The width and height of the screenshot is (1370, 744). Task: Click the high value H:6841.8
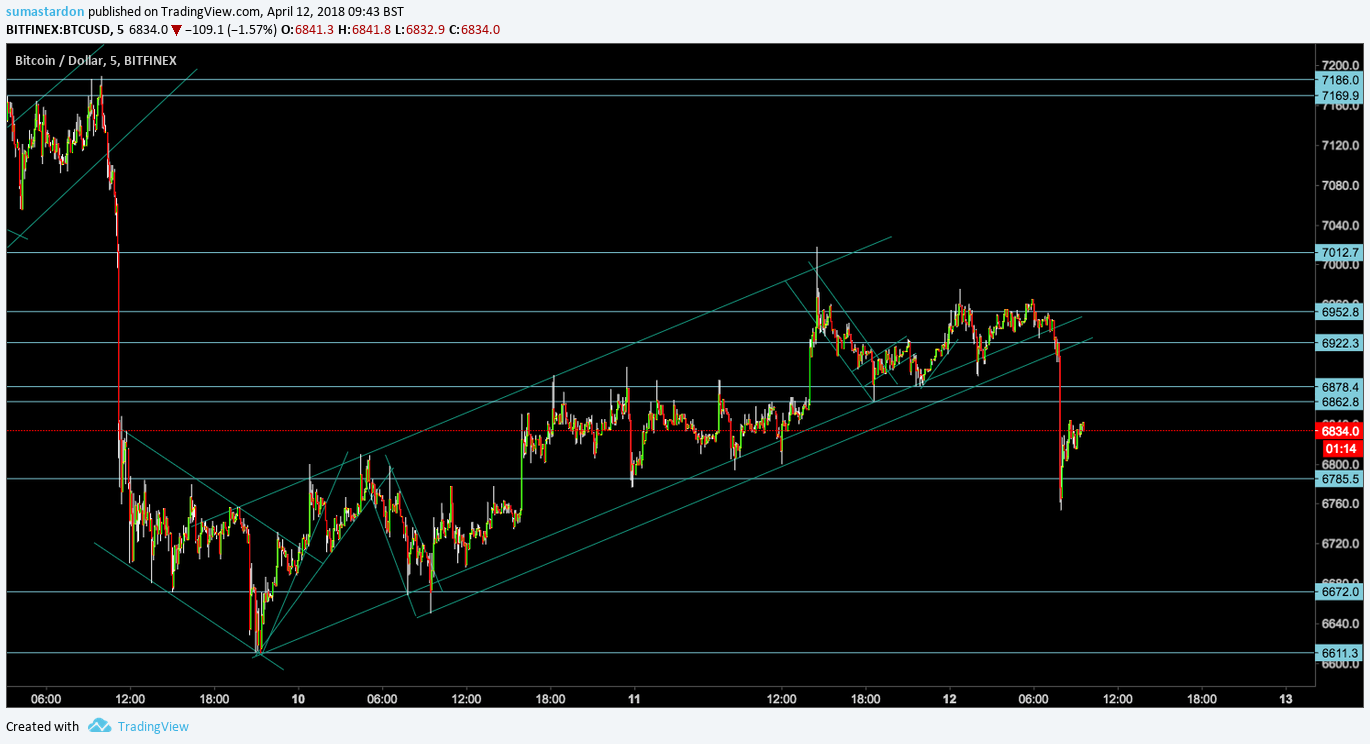[x=365, y=30]
